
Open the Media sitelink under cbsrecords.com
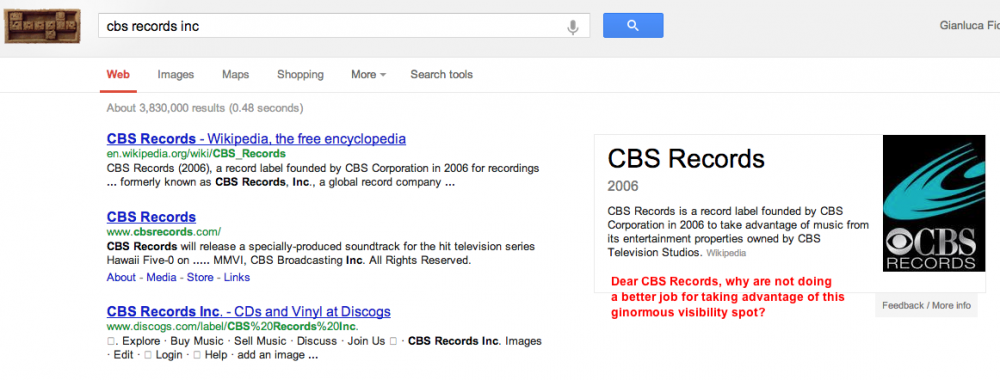[162, 277]
